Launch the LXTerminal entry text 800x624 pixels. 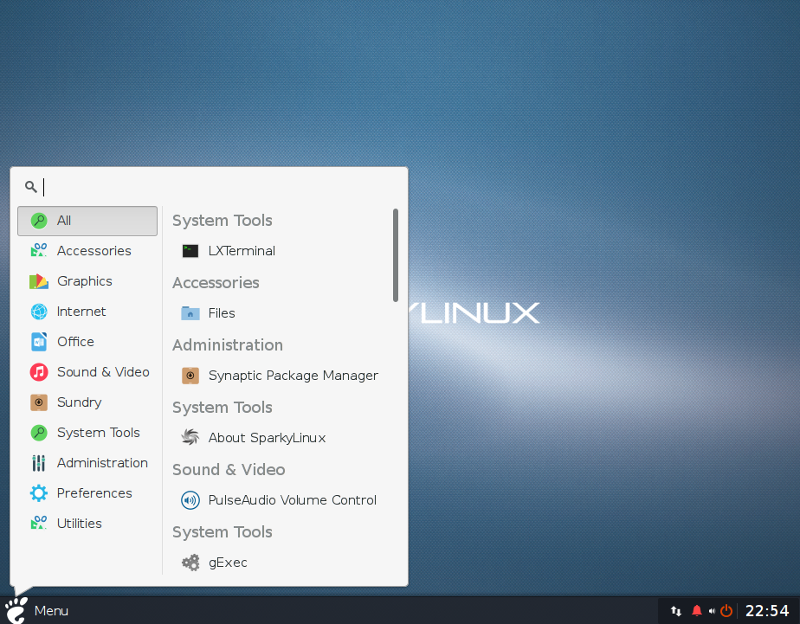click(x=242, y=251)
